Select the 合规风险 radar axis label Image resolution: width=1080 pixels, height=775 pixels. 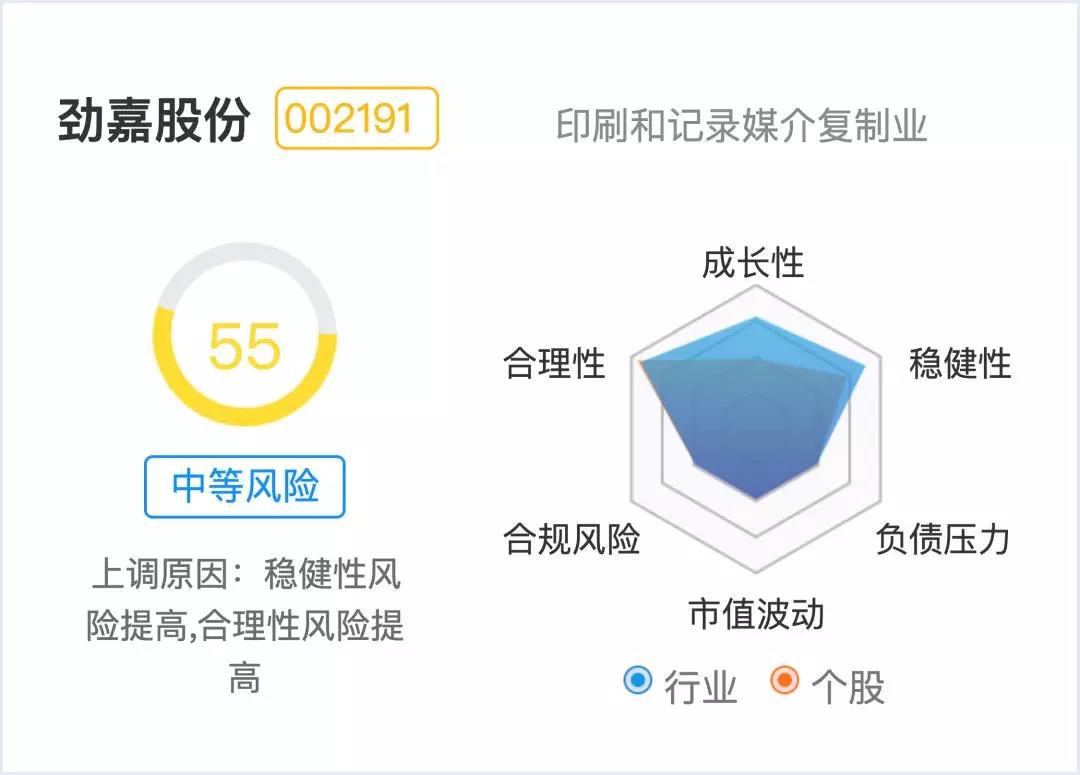coord(572,540)
